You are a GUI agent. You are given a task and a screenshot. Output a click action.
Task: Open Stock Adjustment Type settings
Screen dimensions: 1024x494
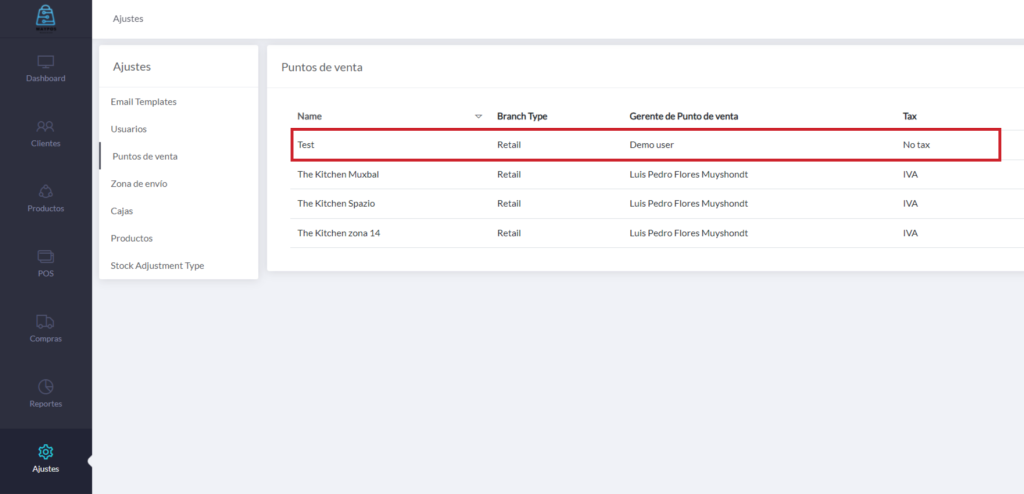tap(157, 266)
